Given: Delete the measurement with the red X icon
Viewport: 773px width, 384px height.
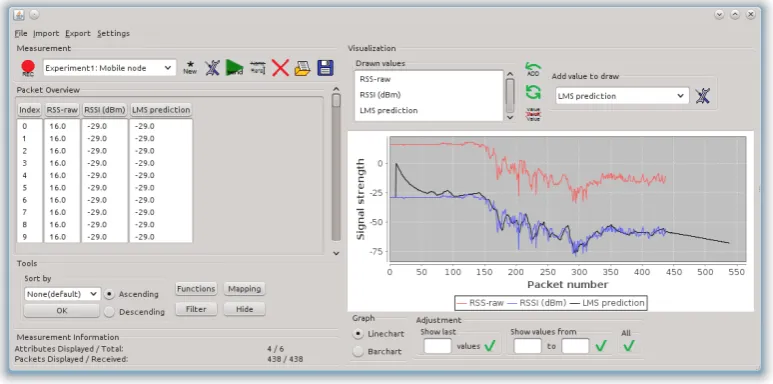Looking at the screenshot, I should tap(280, 68).
